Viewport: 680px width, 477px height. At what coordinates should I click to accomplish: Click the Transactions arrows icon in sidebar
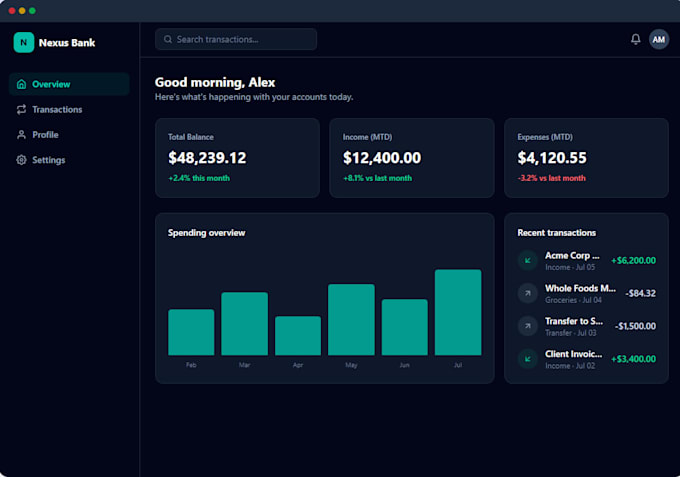(21, 109)
